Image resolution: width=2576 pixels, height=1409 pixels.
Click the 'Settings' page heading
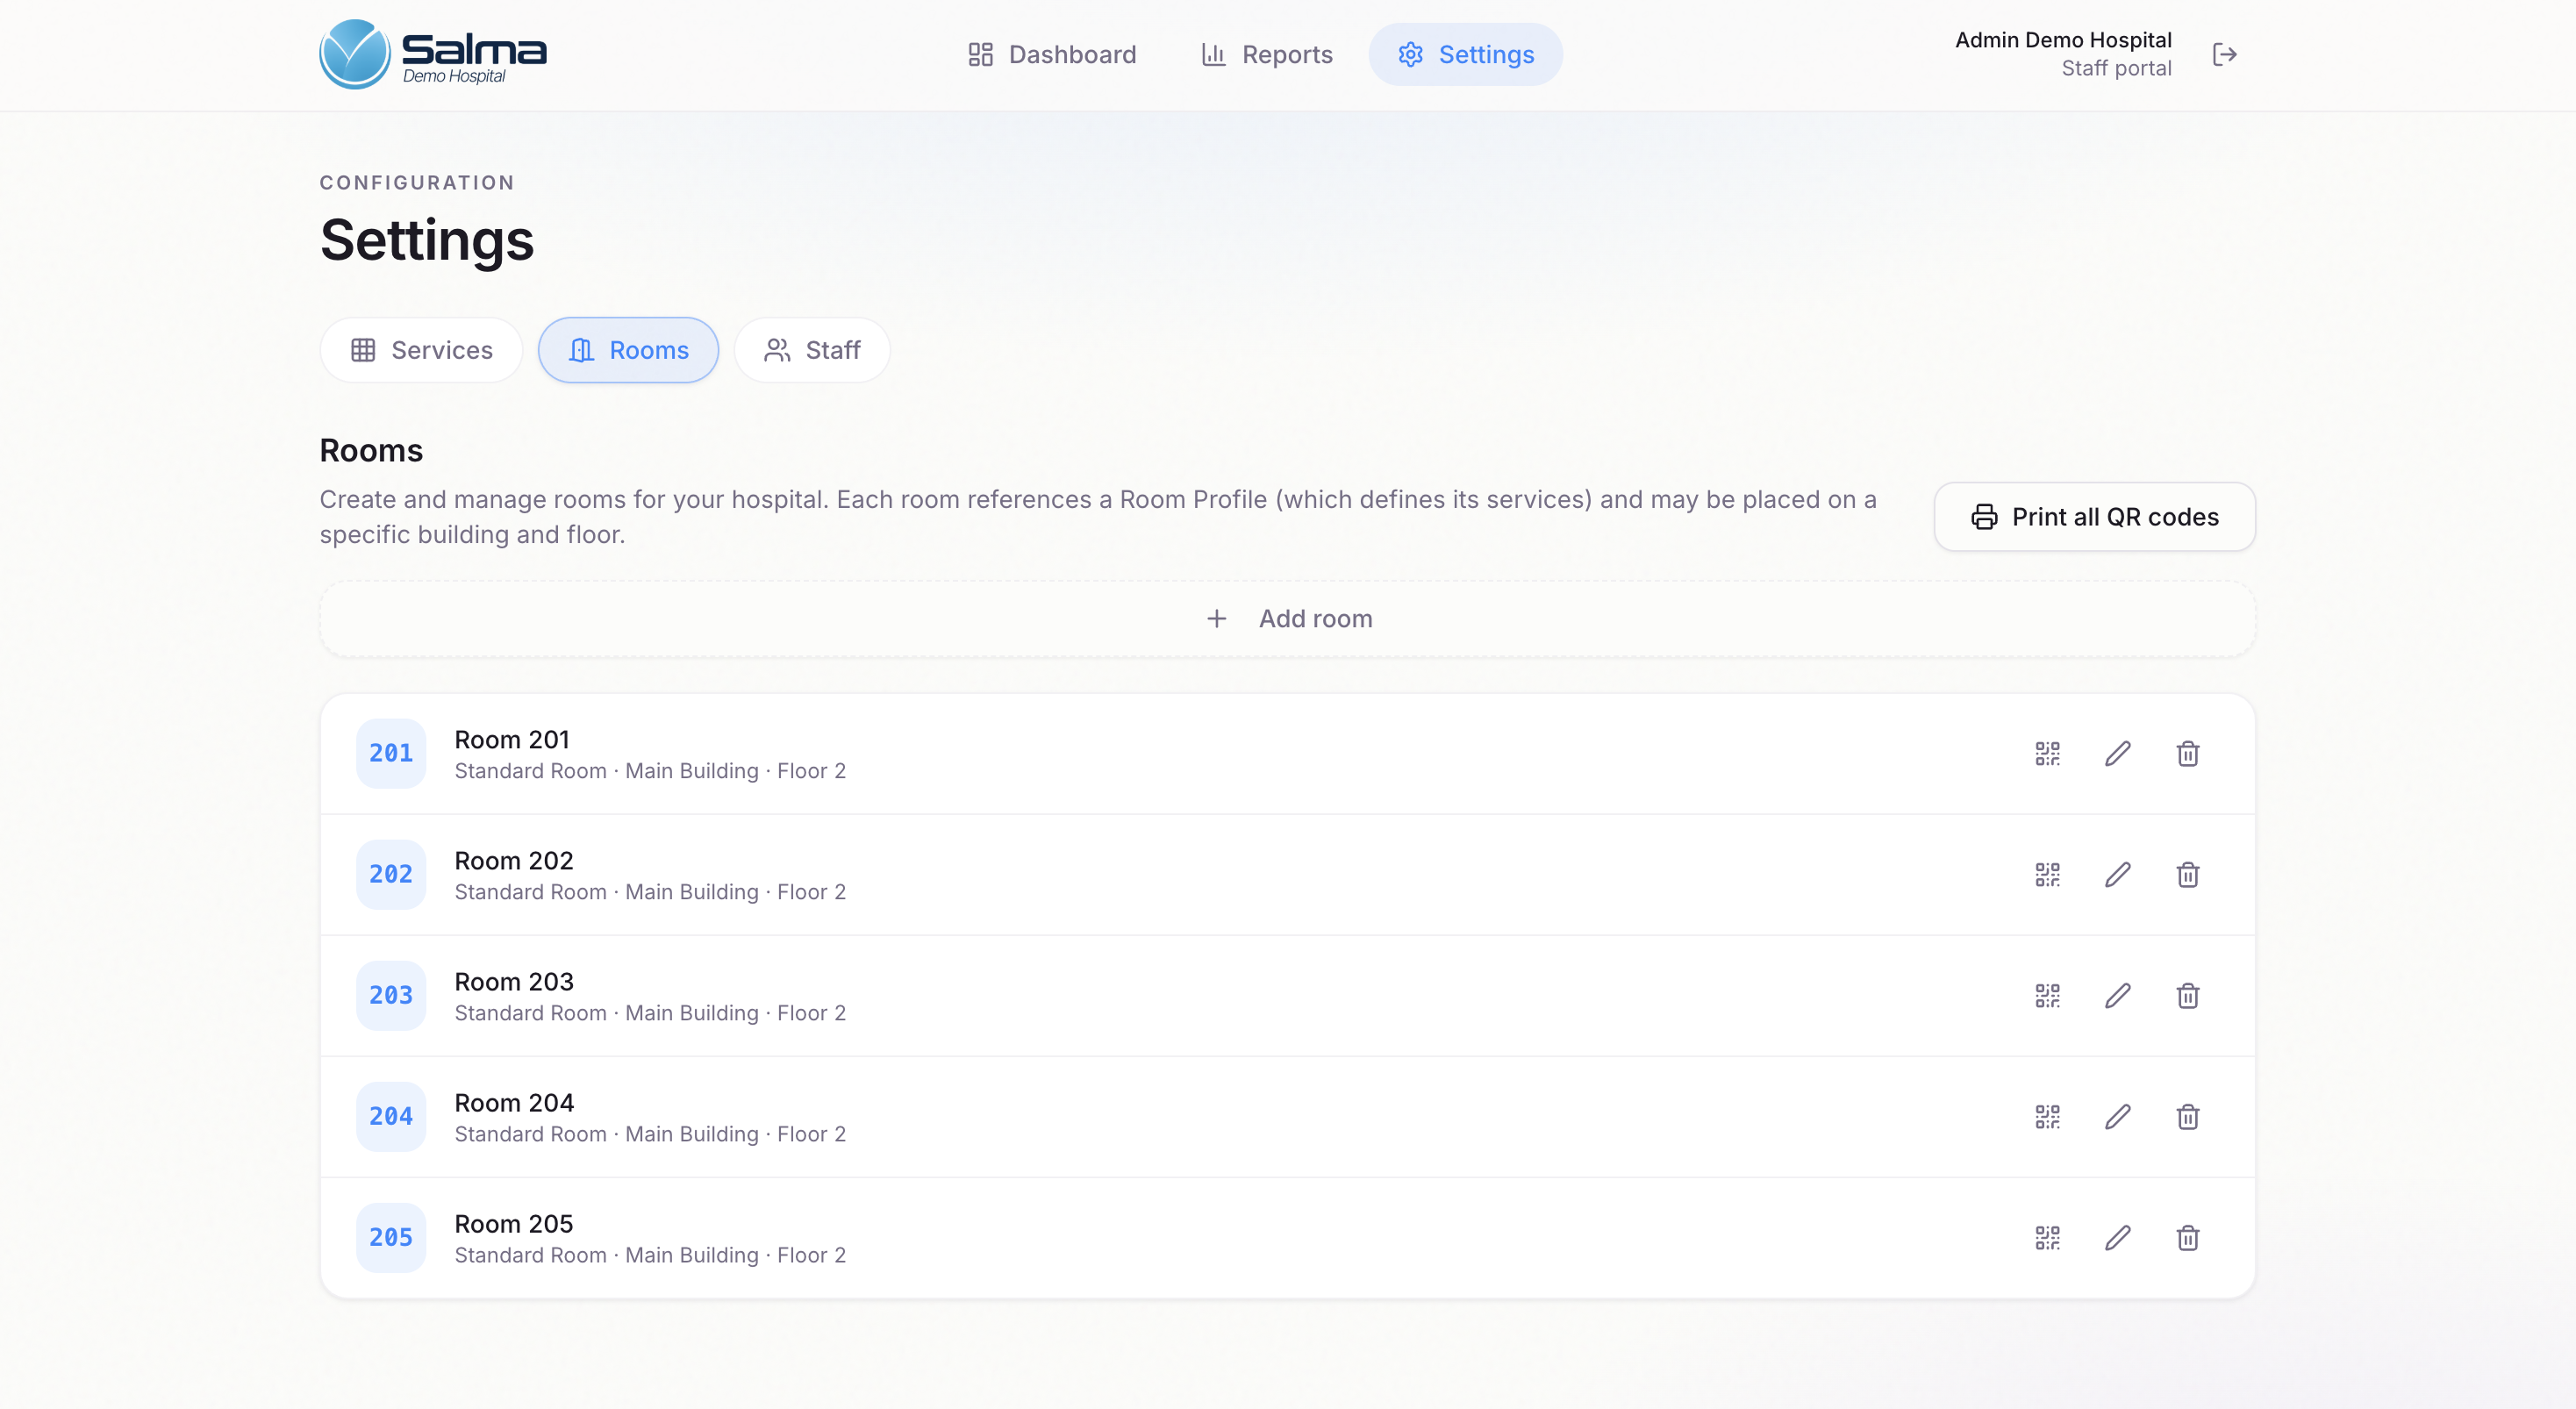tap(427, 240)
